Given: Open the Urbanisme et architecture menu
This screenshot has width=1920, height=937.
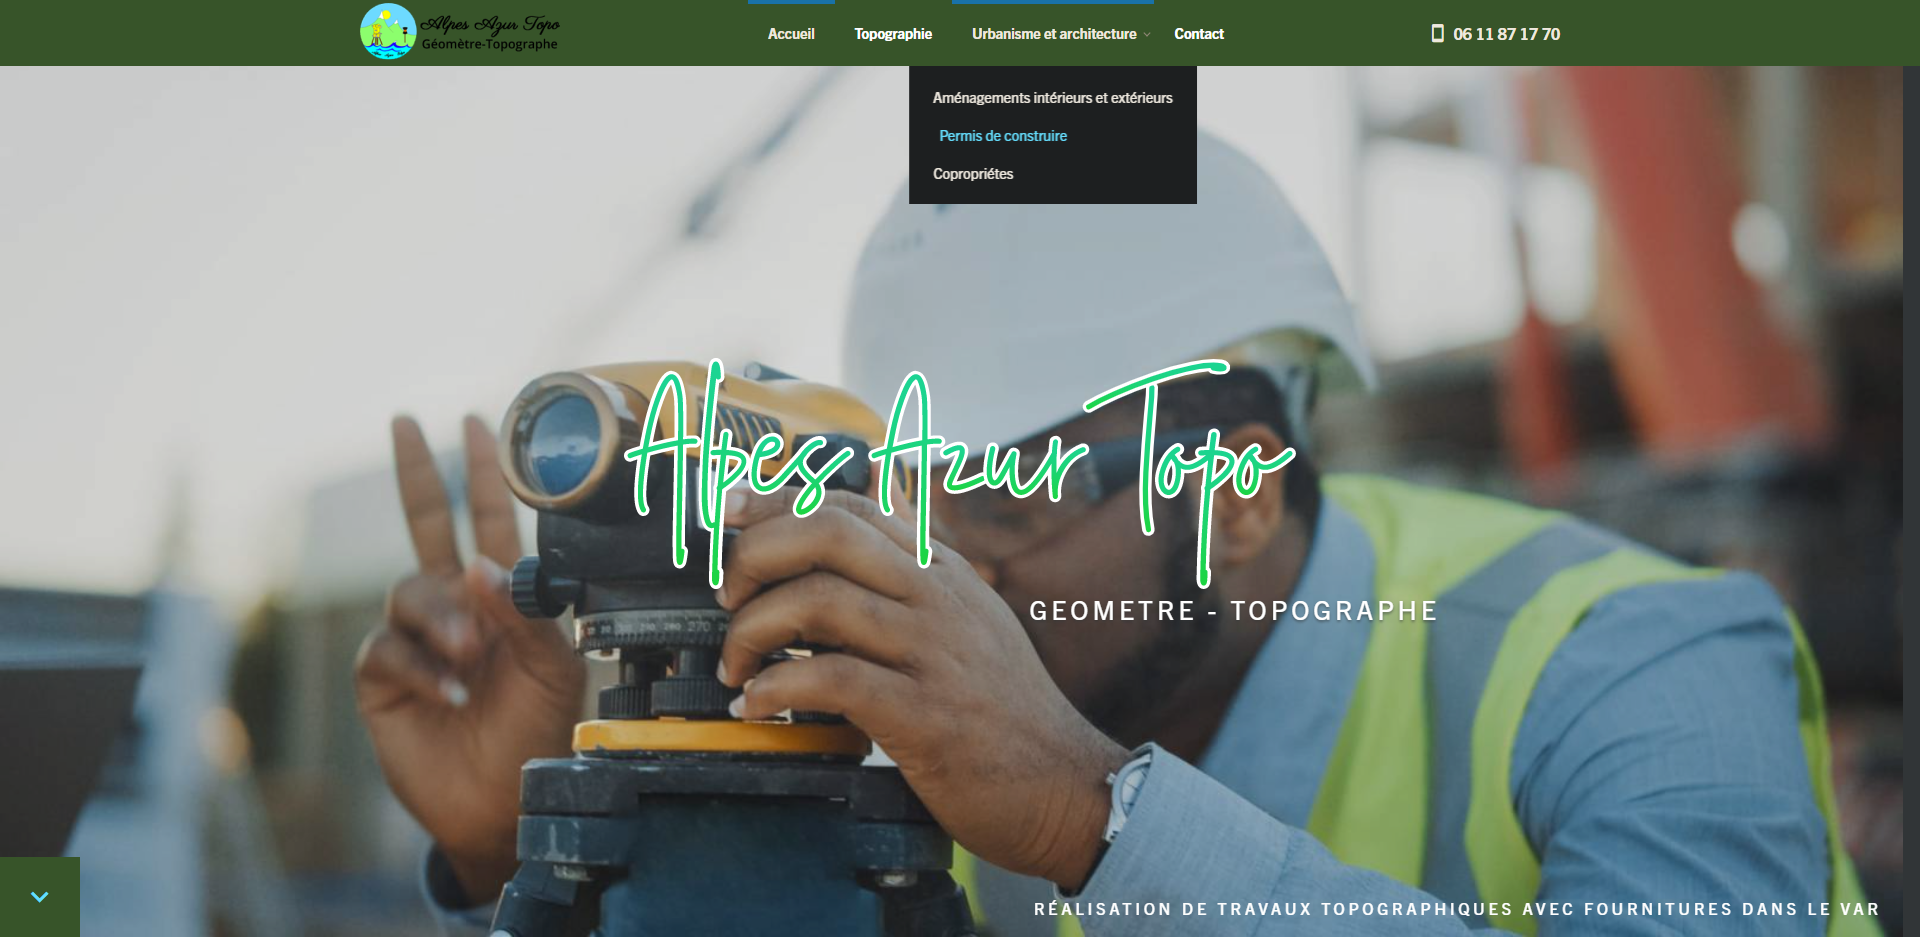Looking at the screenshot, I should (1054, 34).
